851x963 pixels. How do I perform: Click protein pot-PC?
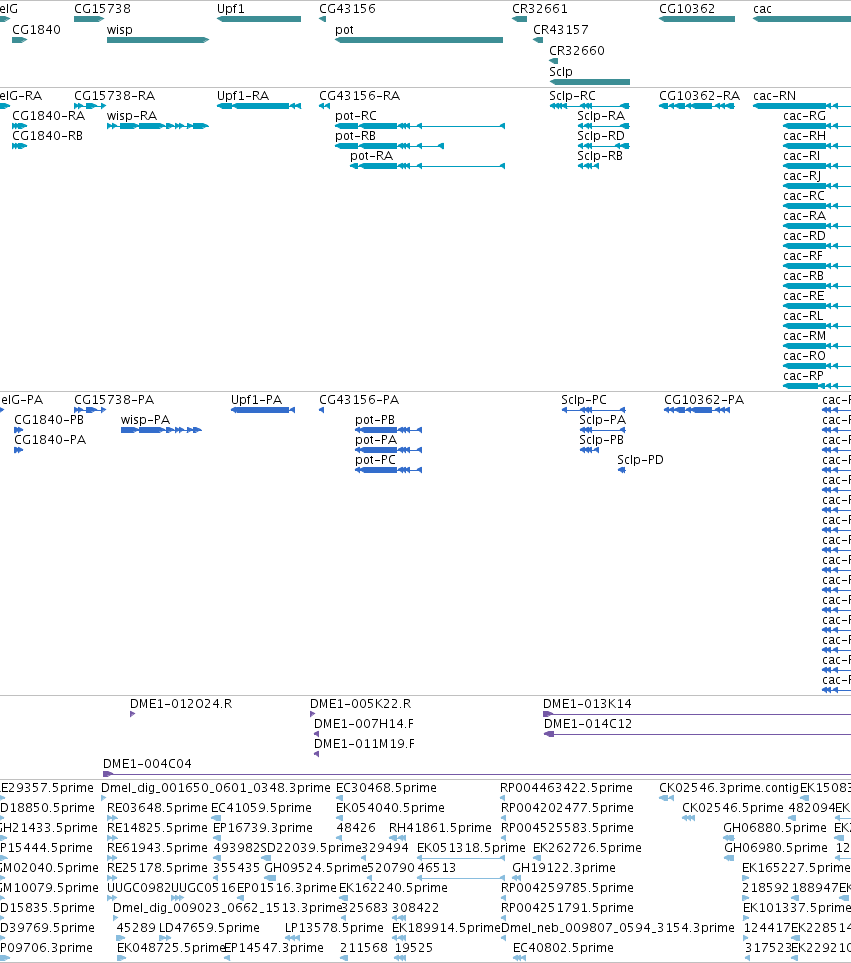click(x=389, y=470)
